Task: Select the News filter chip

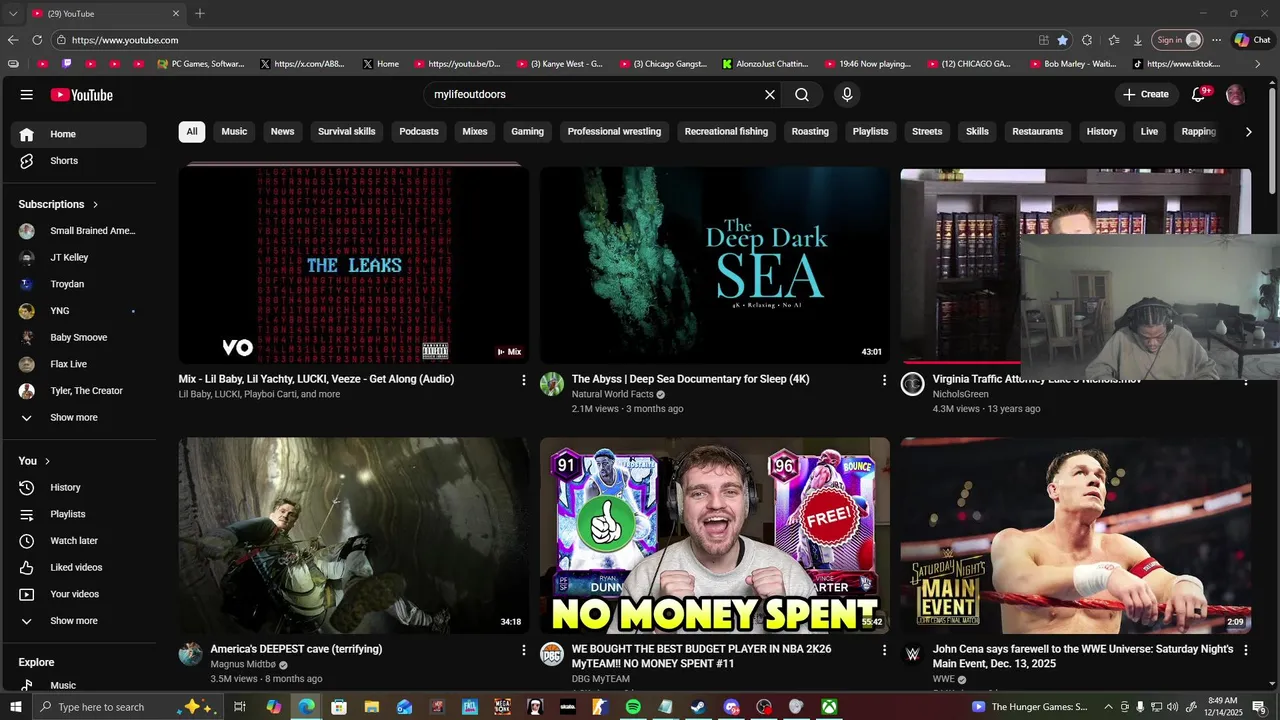Action: click(x=283, y=131)
